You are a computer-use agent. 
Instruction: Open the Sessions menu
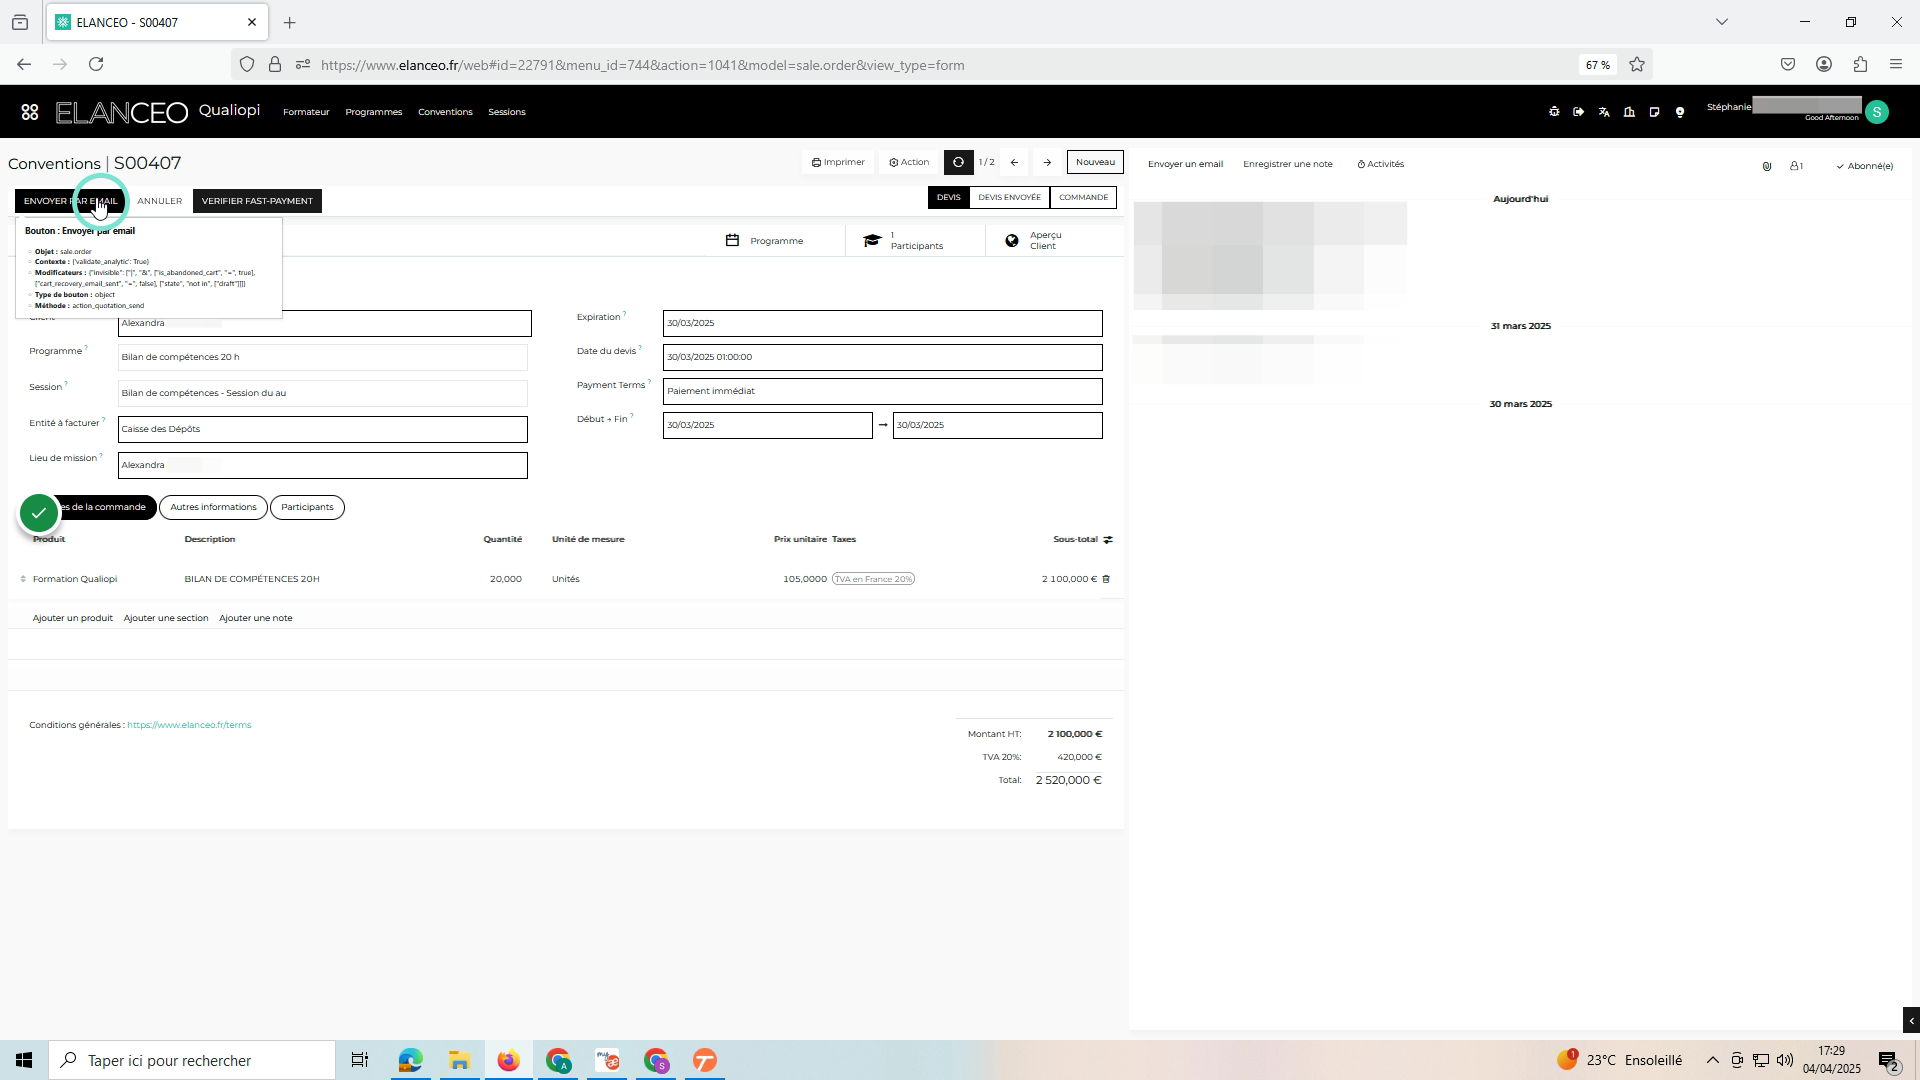coord(507,112)
